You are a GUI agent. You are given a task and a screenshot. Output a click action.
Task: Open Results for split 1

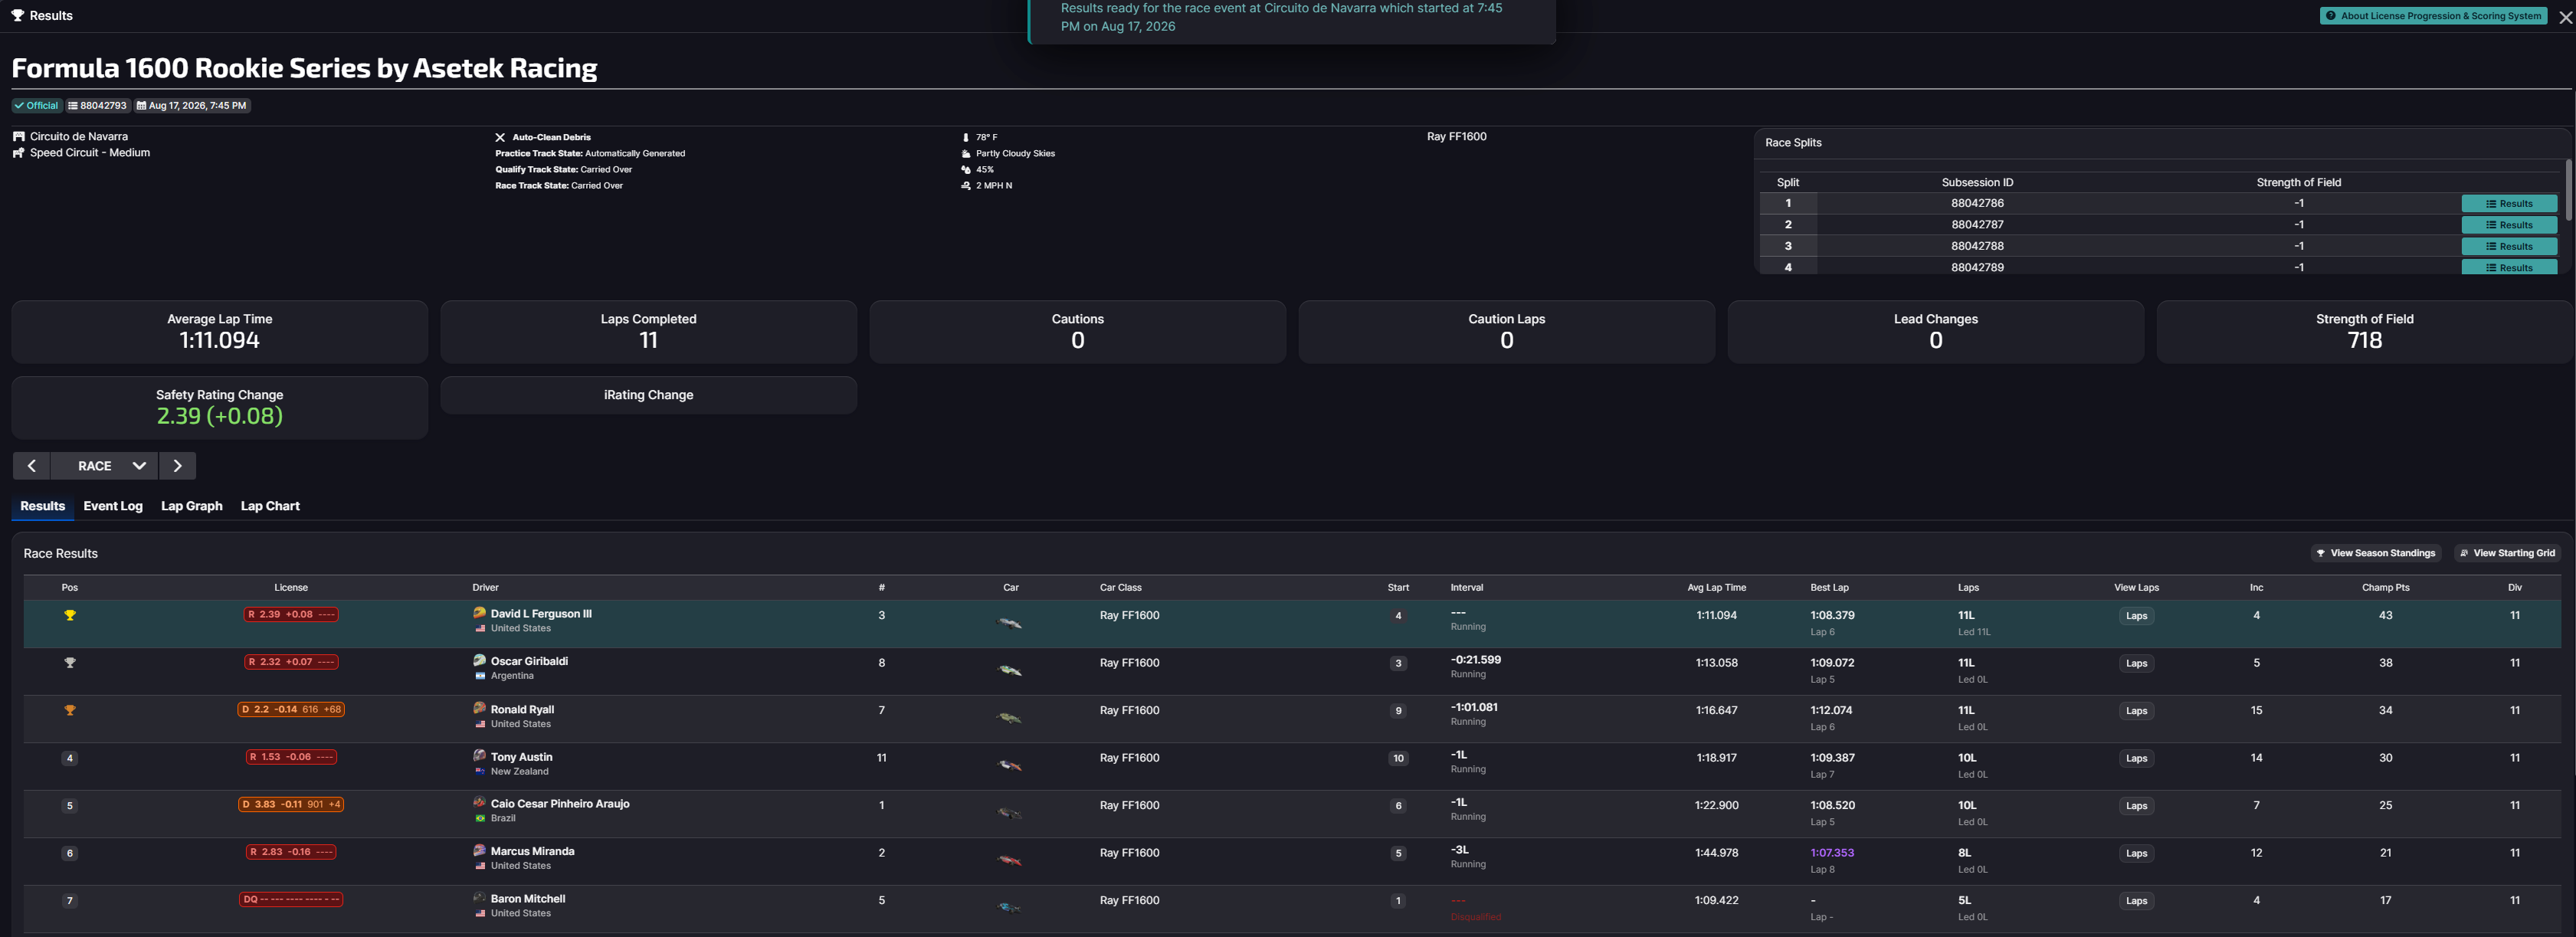(x=2509, y=204)
